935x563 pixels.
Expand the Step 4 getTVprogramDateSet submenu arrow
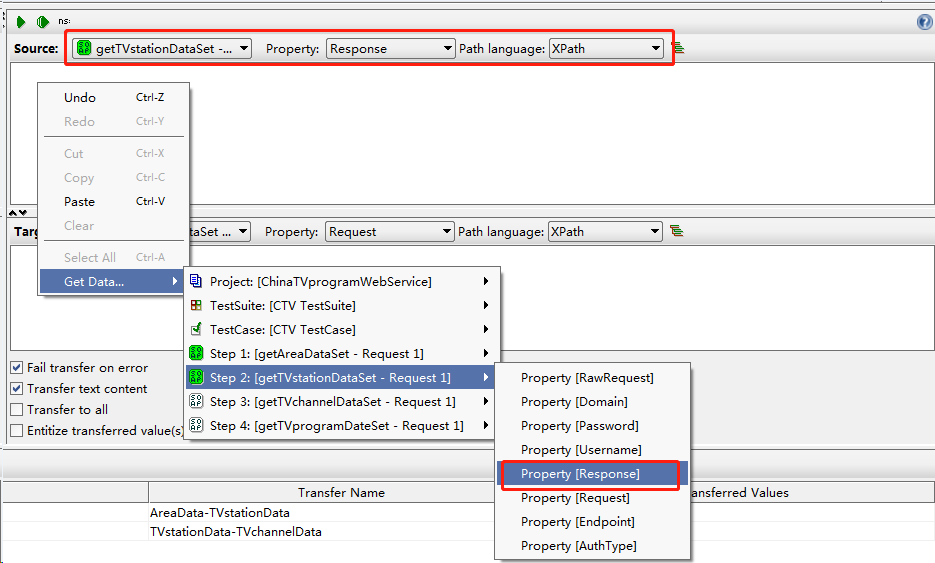486,425
